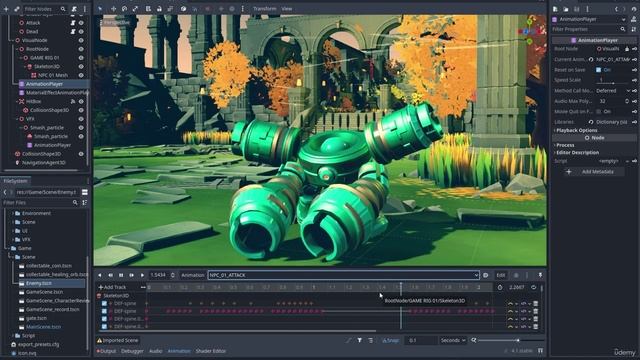Toggle Snap in animation editor

click(x=390, y=340)
